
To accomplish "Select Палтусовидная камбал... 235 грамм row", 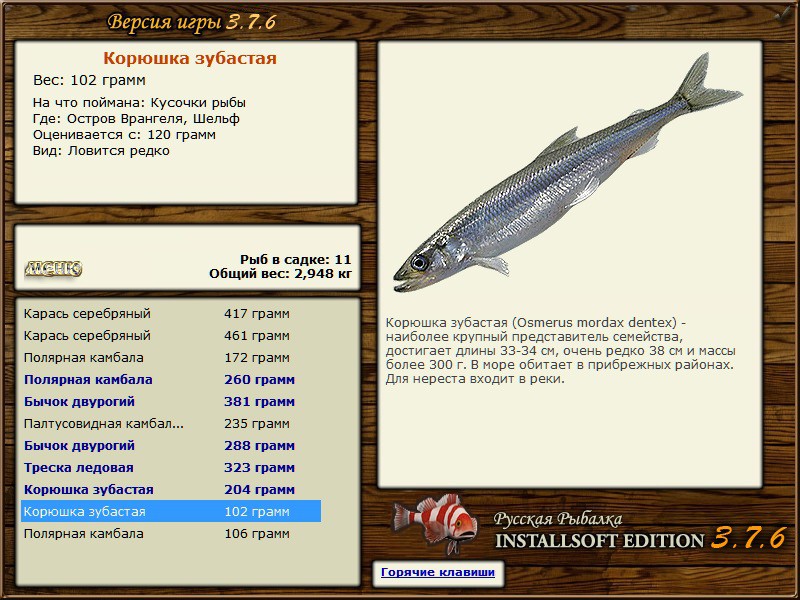I will 171,423.
